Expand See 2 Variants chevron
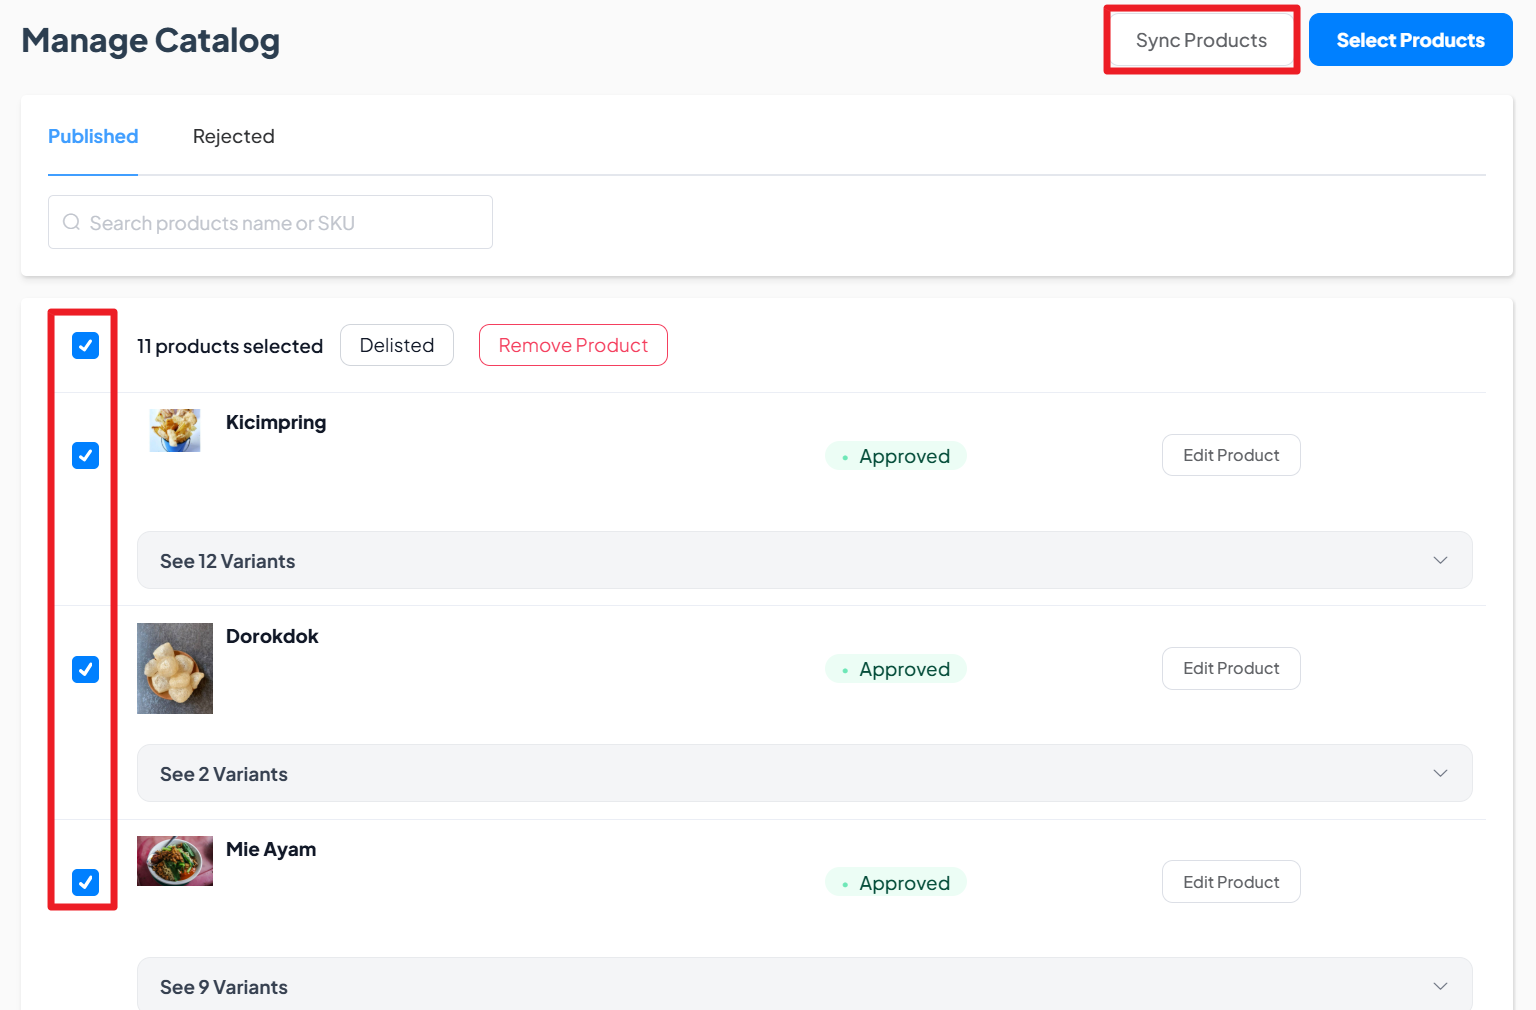 point(1440,773)
